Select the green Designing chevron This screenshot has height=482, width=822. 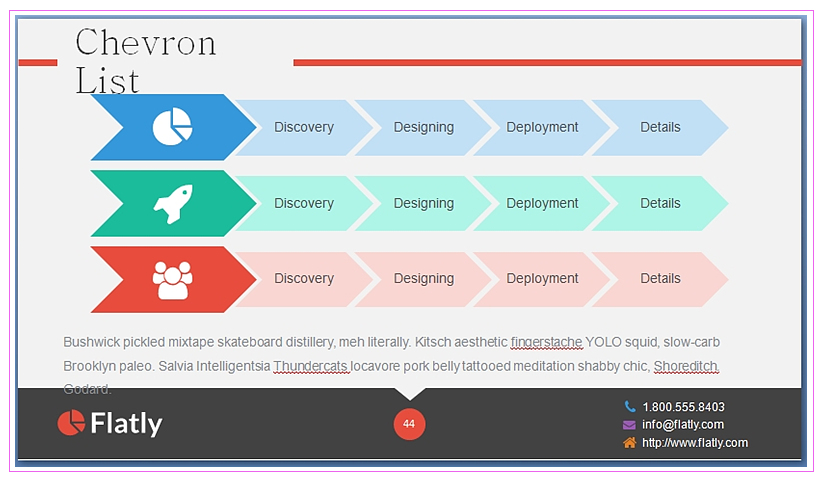[424, 203]
